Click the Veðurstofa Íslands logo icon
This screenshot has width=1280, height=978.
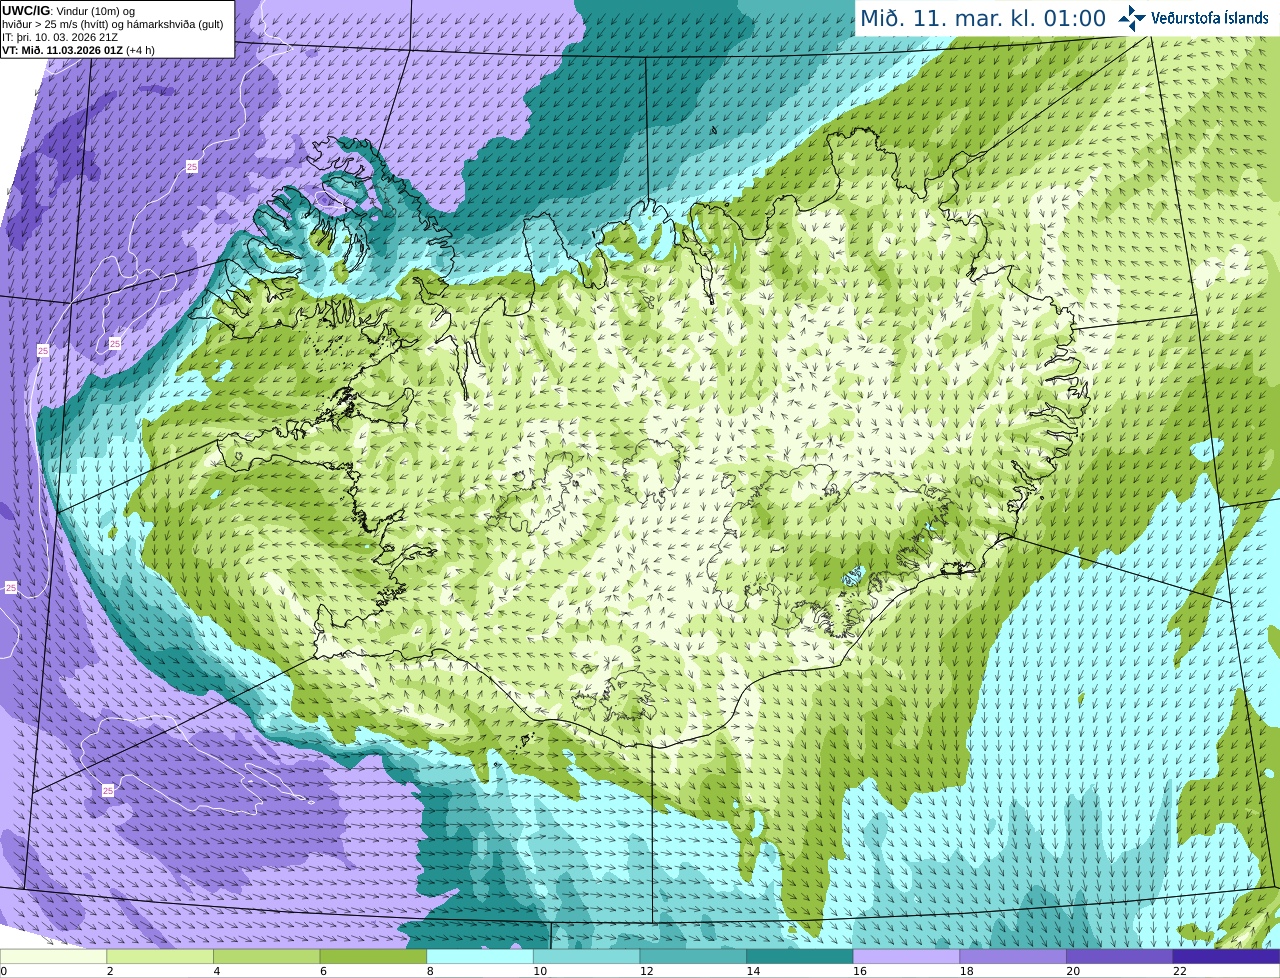click(x=1131, y=18)
